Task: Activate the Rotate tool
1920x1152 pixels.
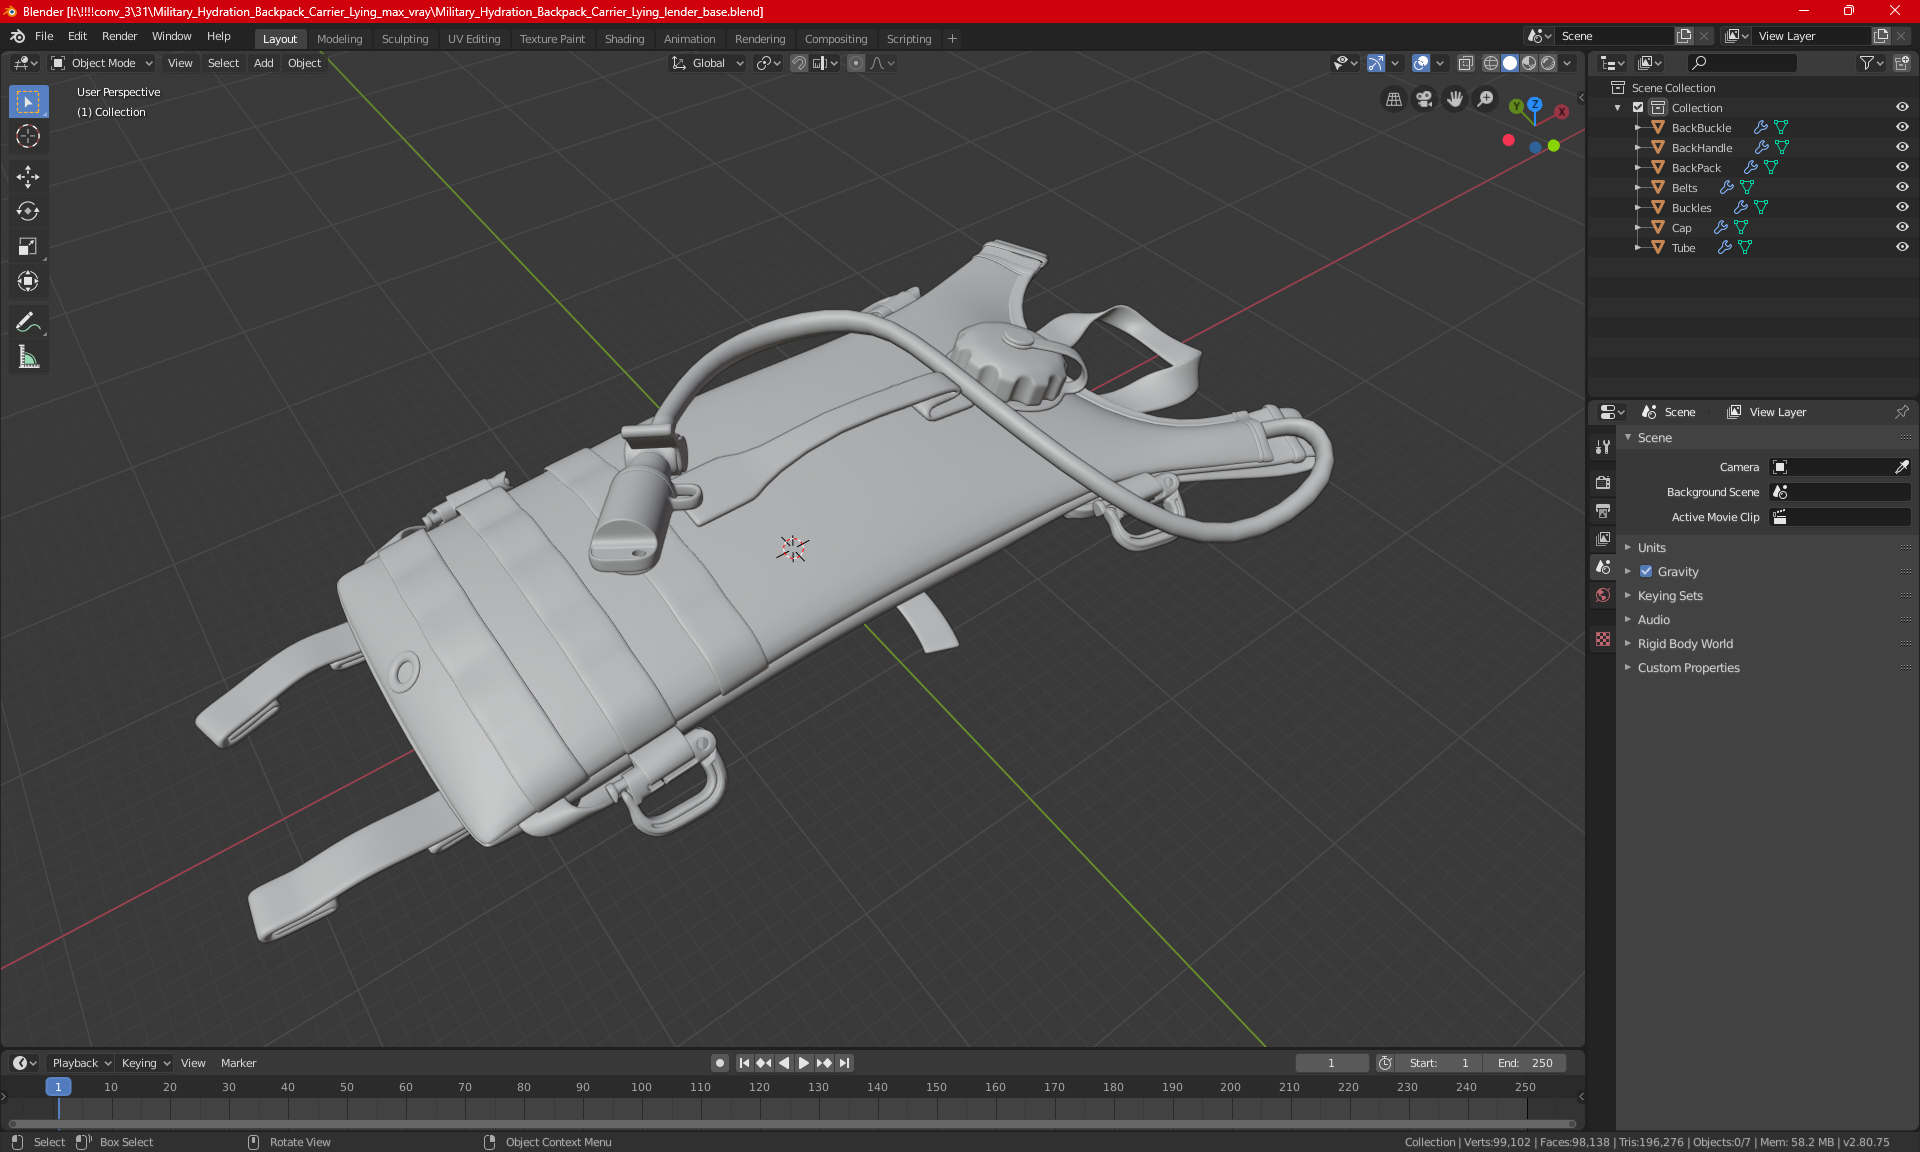Action: pos(28,212)
